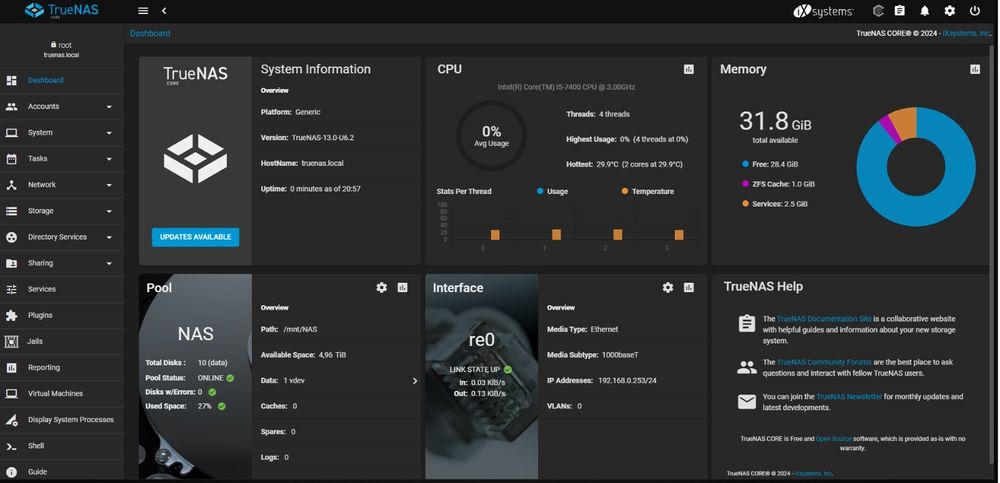This screenshot has width=1000, height=483.
Task: Click the orange Services legend dot
Action: coord(745,204)
